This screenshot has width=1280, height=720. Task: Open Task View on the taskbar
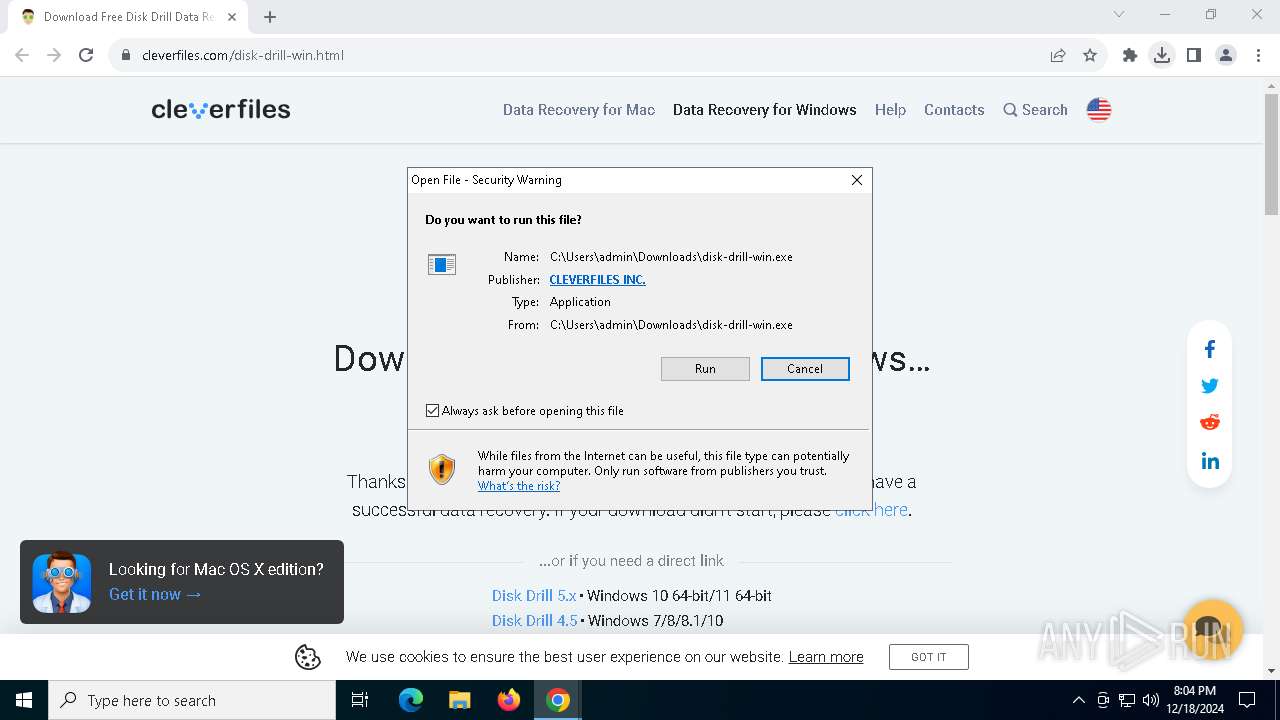(360, 700)
